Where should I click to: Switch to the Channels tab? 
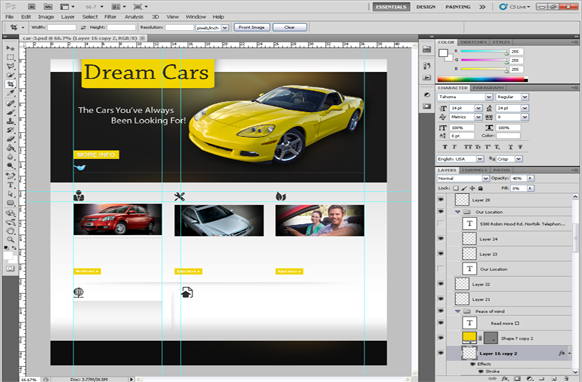475,170
